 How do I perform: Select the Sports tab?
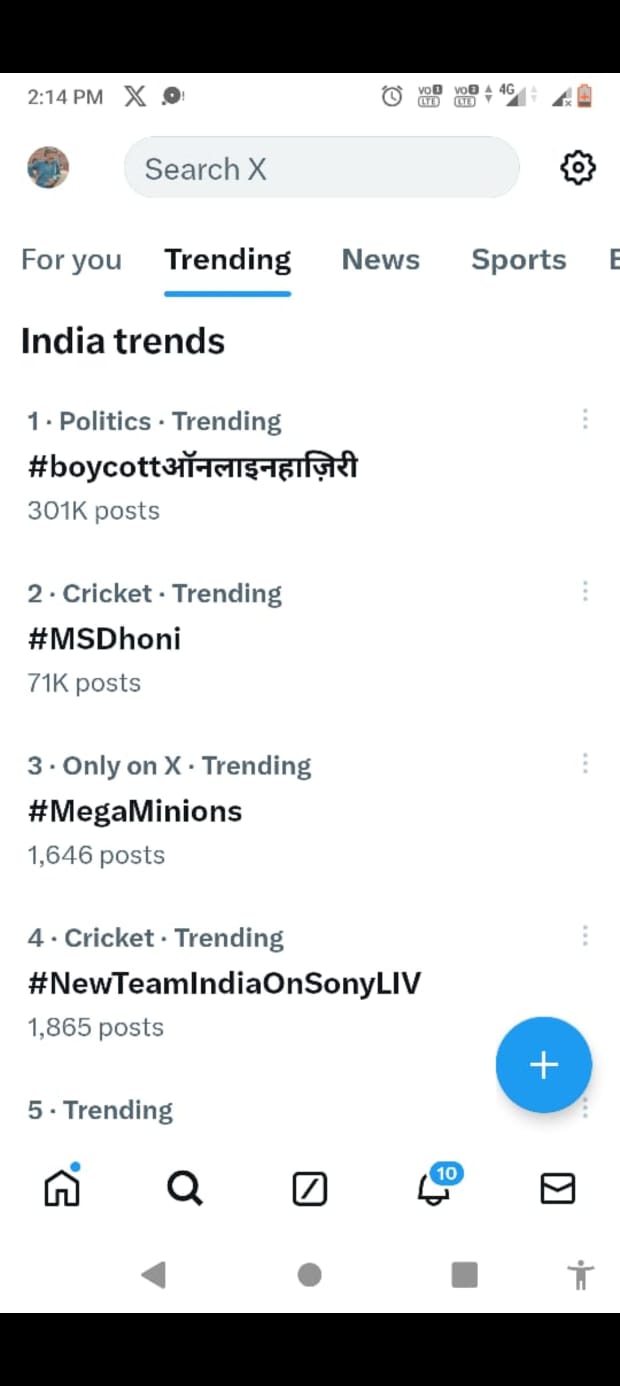(518, 260)
